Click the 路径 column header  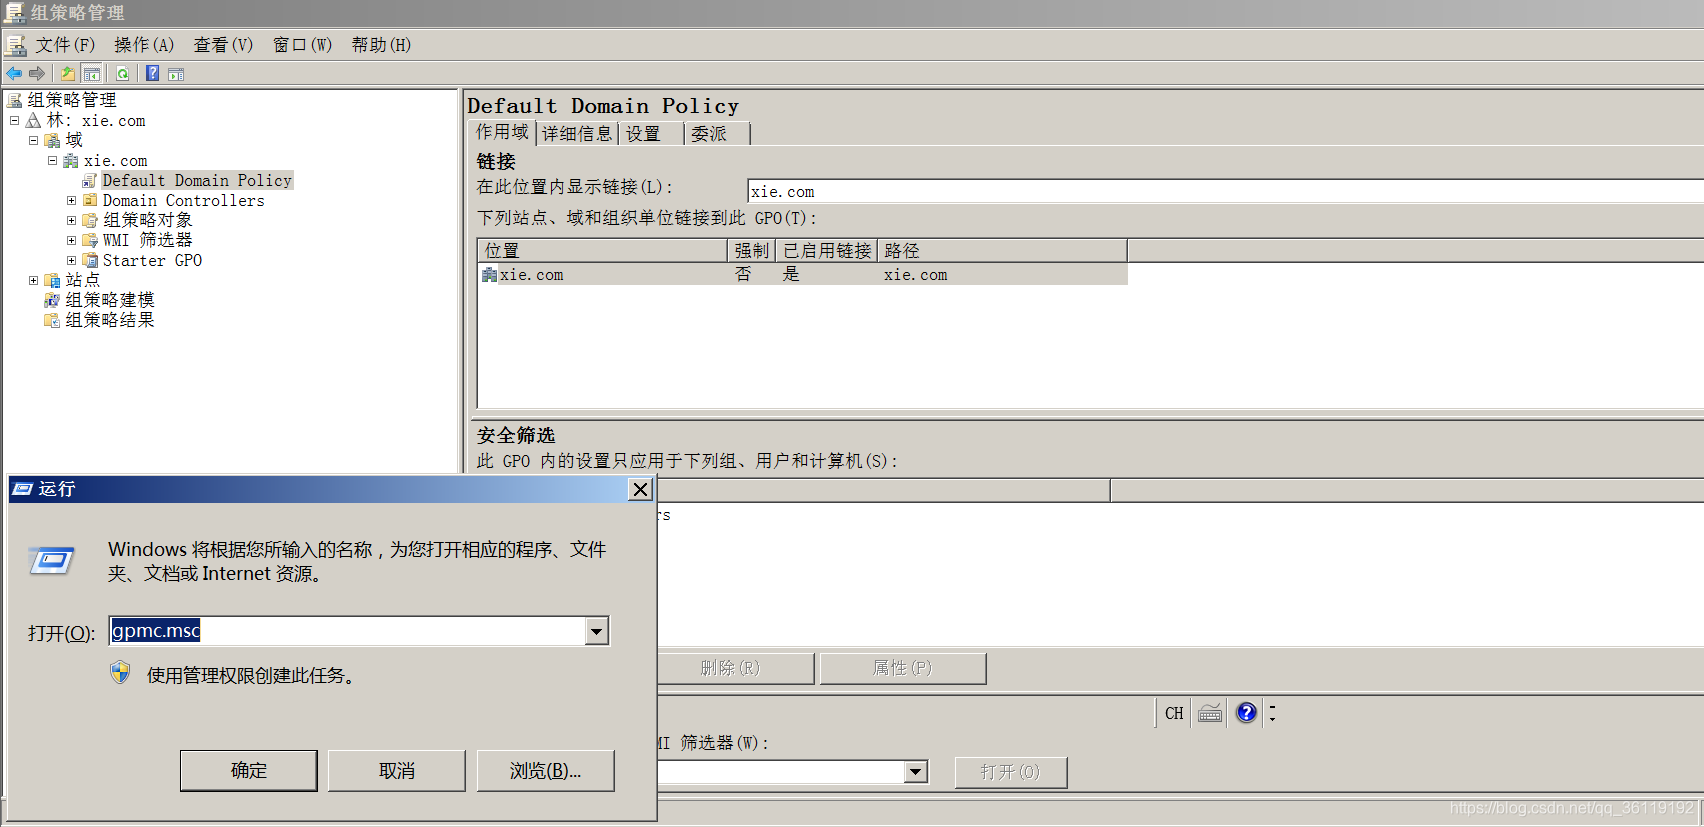[1003, 250]
